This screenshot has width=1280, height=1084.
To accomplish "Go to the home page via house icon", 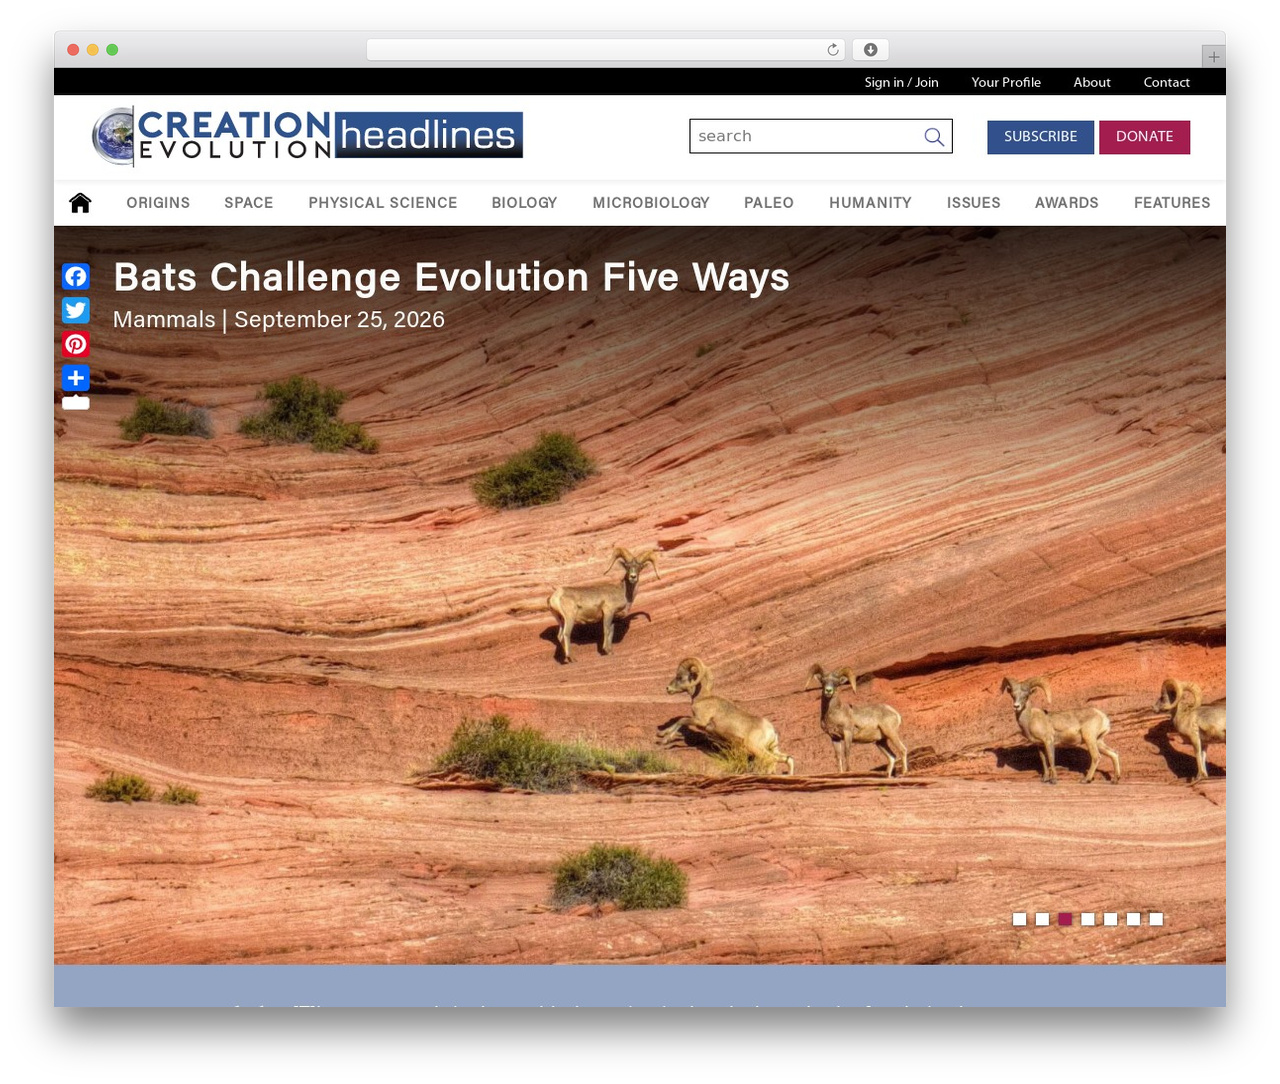I will (x=80, y=203).
